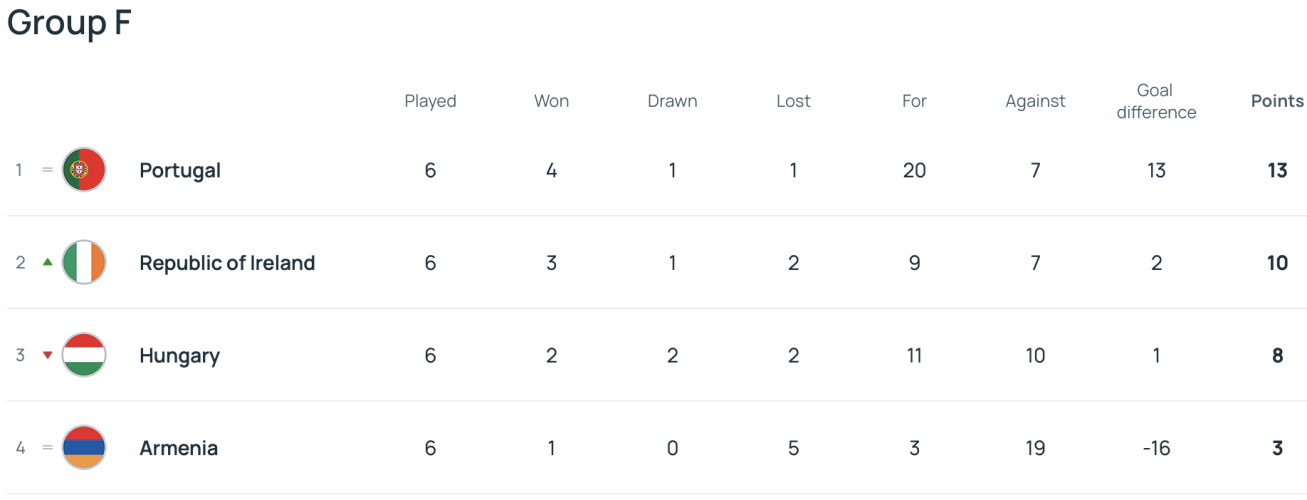Click the equals sign next to Portugal

(47, 170)
